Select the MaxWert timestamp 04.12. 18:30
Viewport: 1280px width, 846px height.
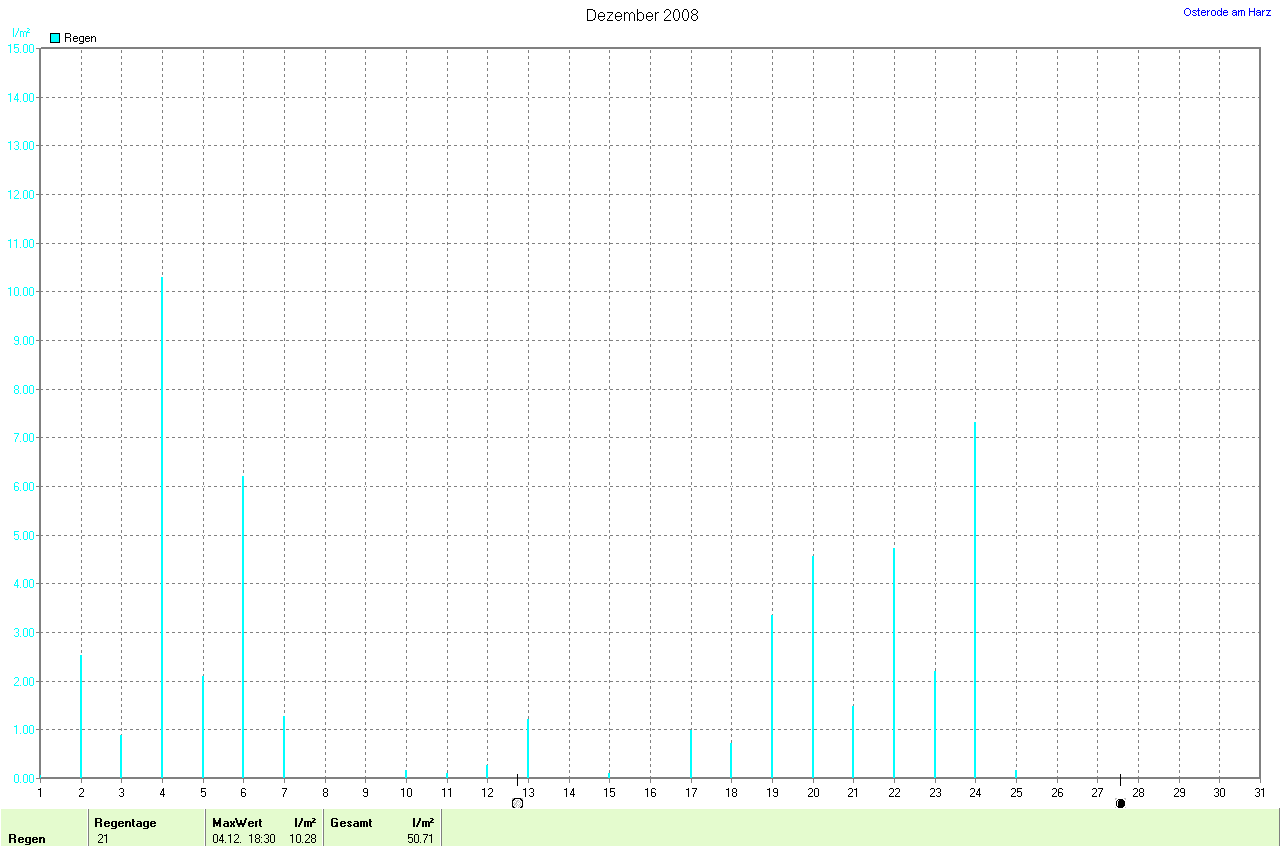pos(244,838)
